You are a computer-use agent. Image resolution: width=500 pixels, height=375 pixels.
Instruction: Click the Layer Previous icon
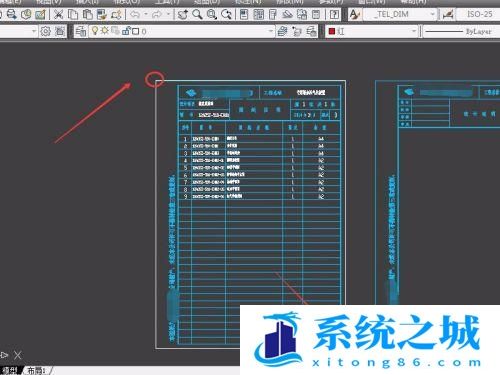point(297,31)
